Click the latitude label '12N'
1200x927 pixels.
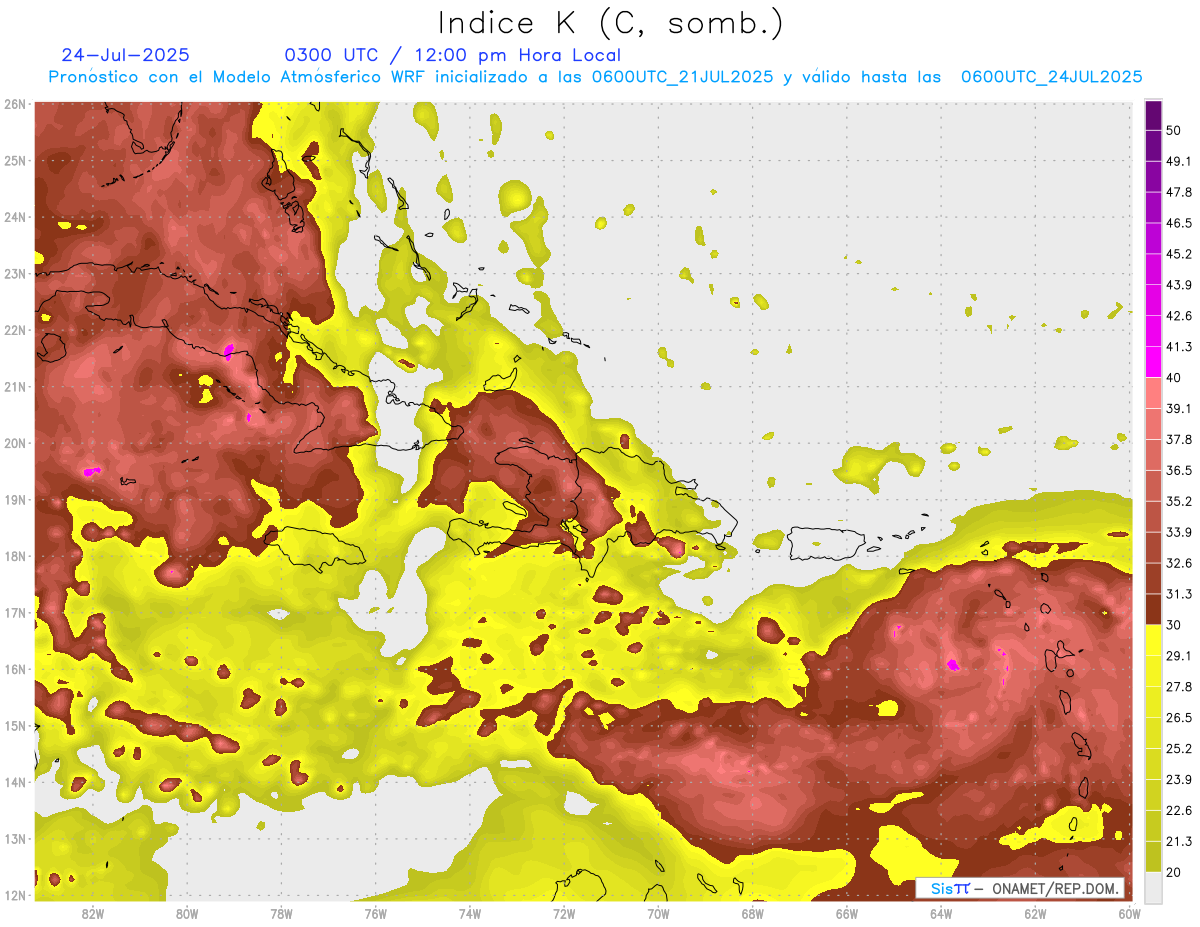[14, 895]
